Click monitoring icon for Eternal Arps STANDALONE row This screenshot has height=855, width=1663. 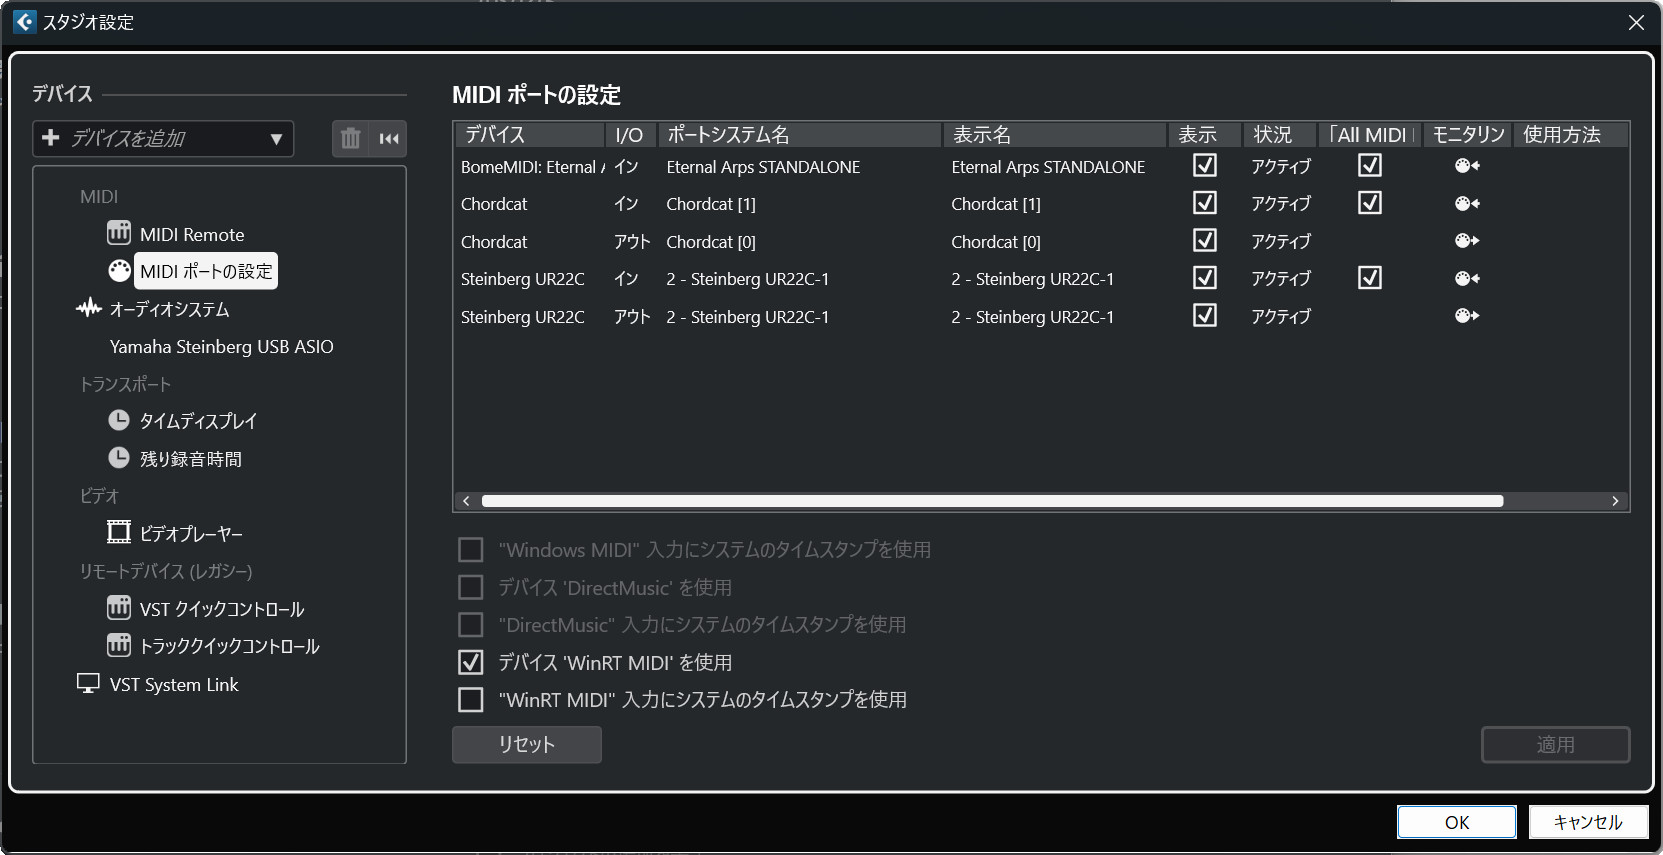[1467, 166]
